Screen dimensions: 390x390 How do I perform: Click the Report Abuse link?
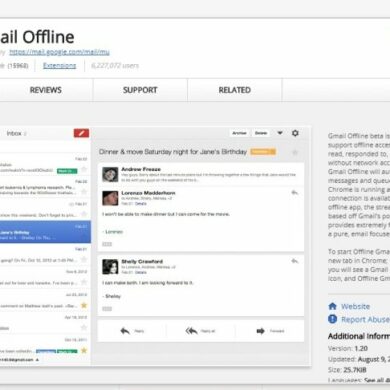pyautogui.click(x=365, y=319)
